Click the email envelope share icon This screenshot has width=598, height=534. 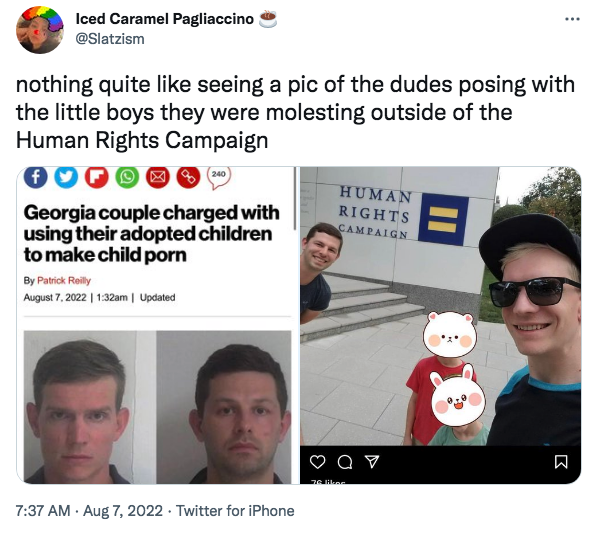tap(158, 177)
